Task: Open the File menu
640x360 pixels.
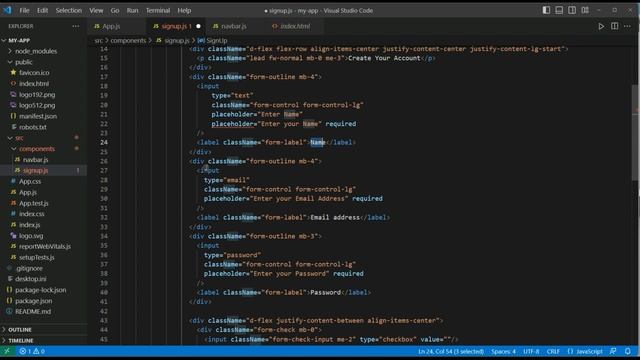Action: 24,11
